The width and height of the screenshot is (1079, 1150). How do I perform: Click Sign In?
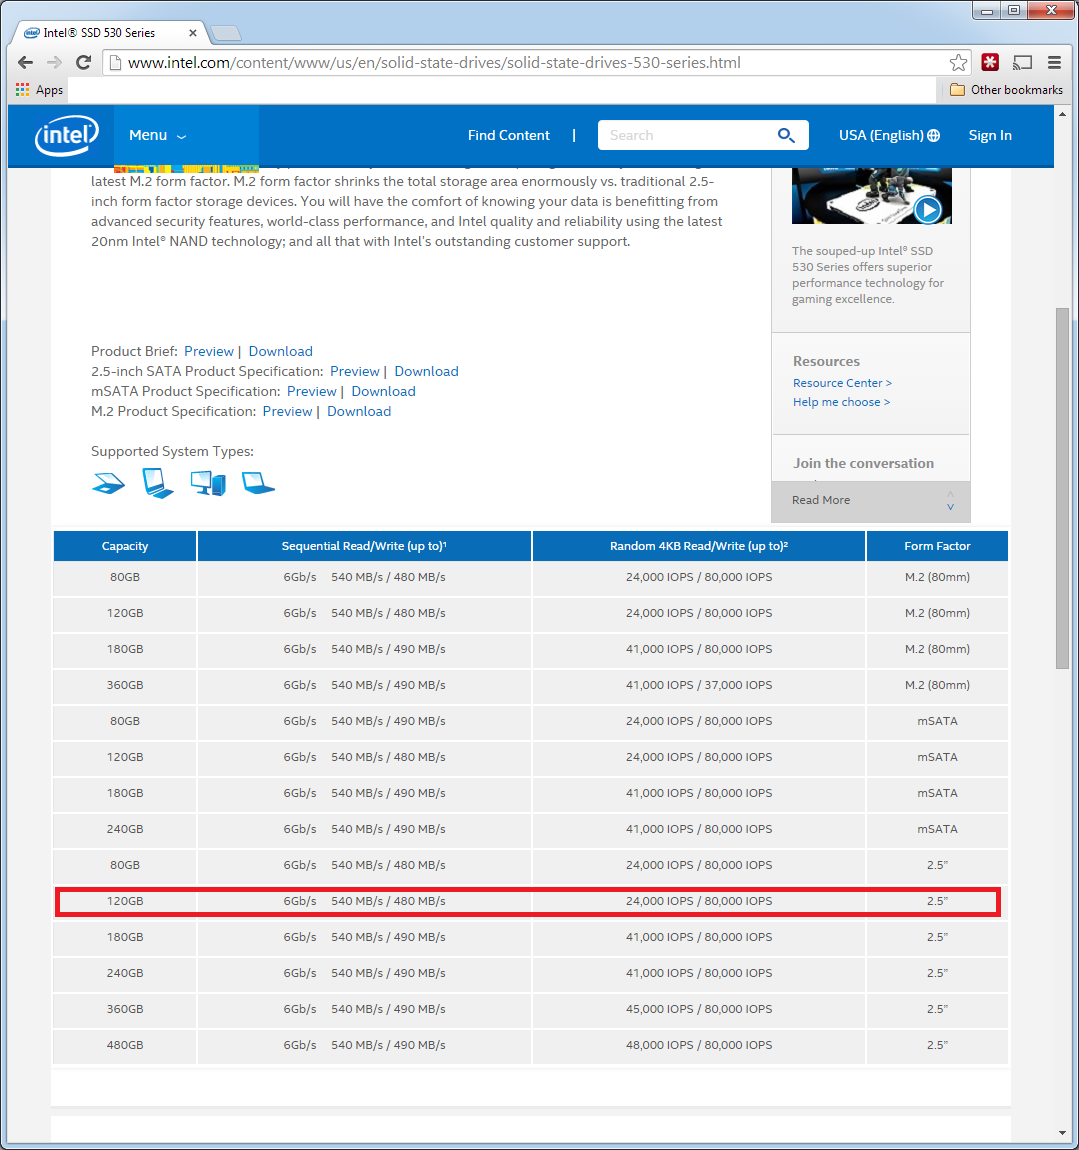(x=990, y=136)
